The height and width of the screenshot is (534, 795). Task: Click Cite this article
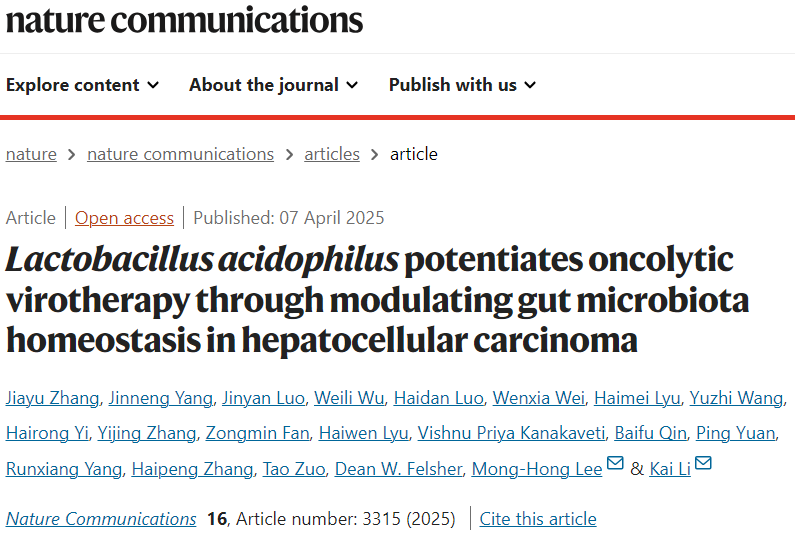(538, 519)
